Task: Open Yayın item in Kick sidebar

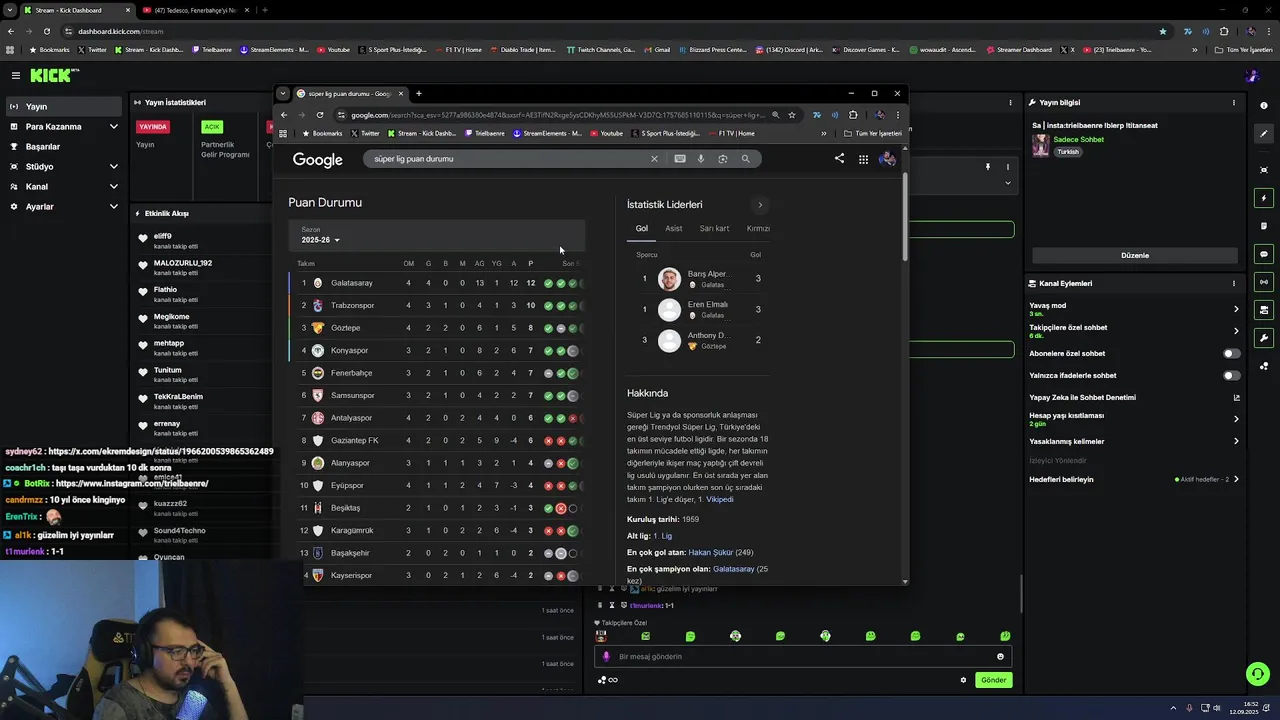Action: click(63, 107)
